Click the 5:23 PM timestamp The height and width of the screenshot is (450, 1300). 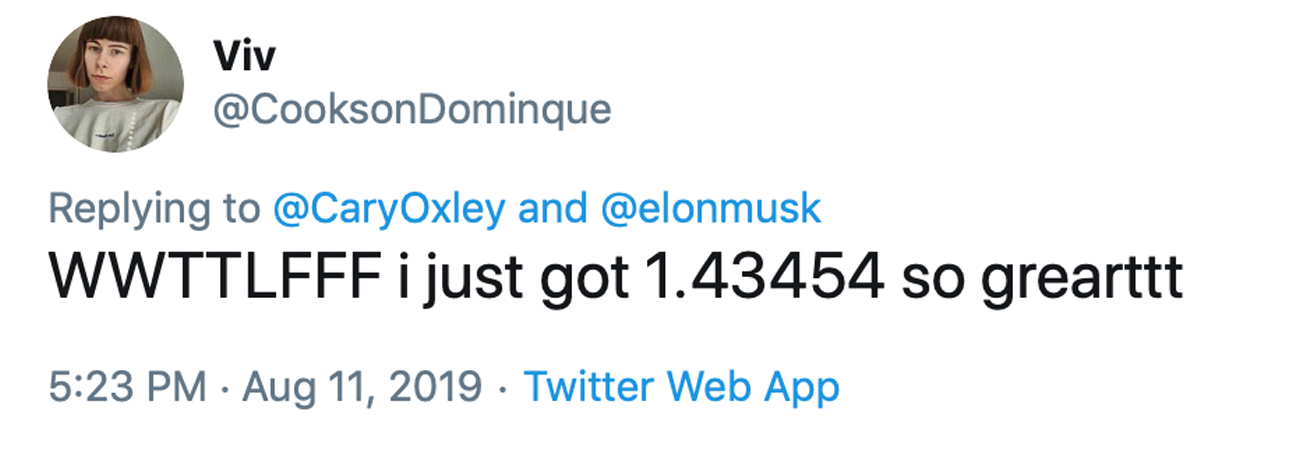pos(128,386)
